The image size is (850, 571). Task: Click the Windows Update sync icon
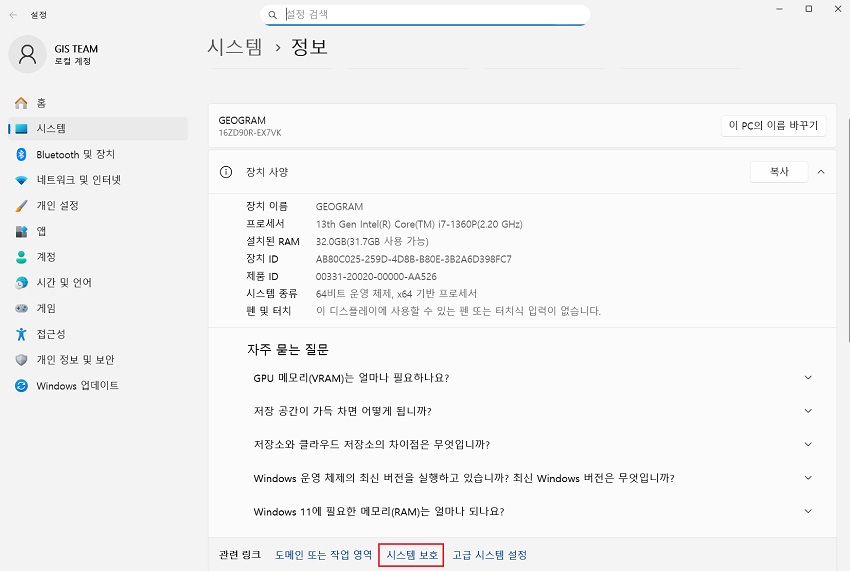click(21, 386)
